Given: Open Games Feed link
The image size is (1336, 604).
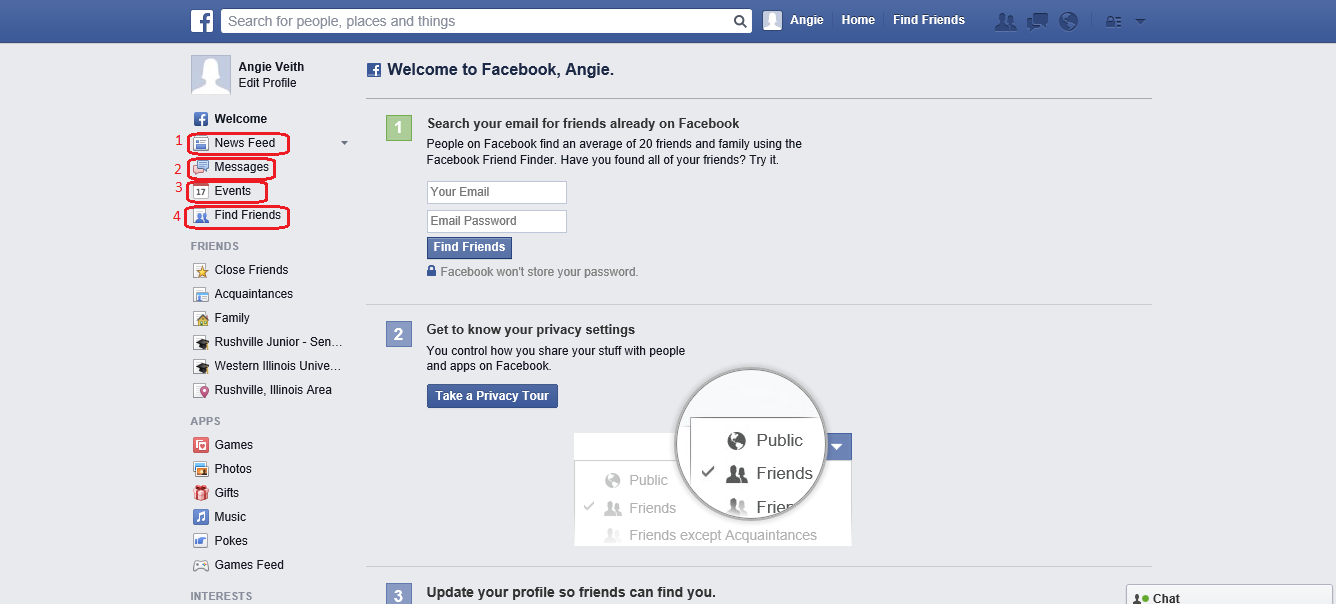Looking at the screenshot, I should (249, 565).
